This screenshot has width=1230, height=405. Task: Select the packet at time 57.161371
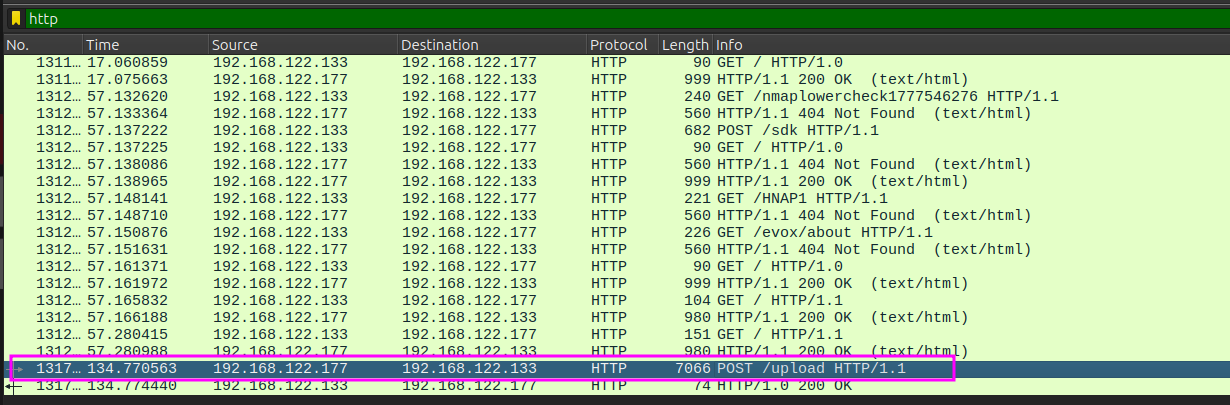coord(615,266)
